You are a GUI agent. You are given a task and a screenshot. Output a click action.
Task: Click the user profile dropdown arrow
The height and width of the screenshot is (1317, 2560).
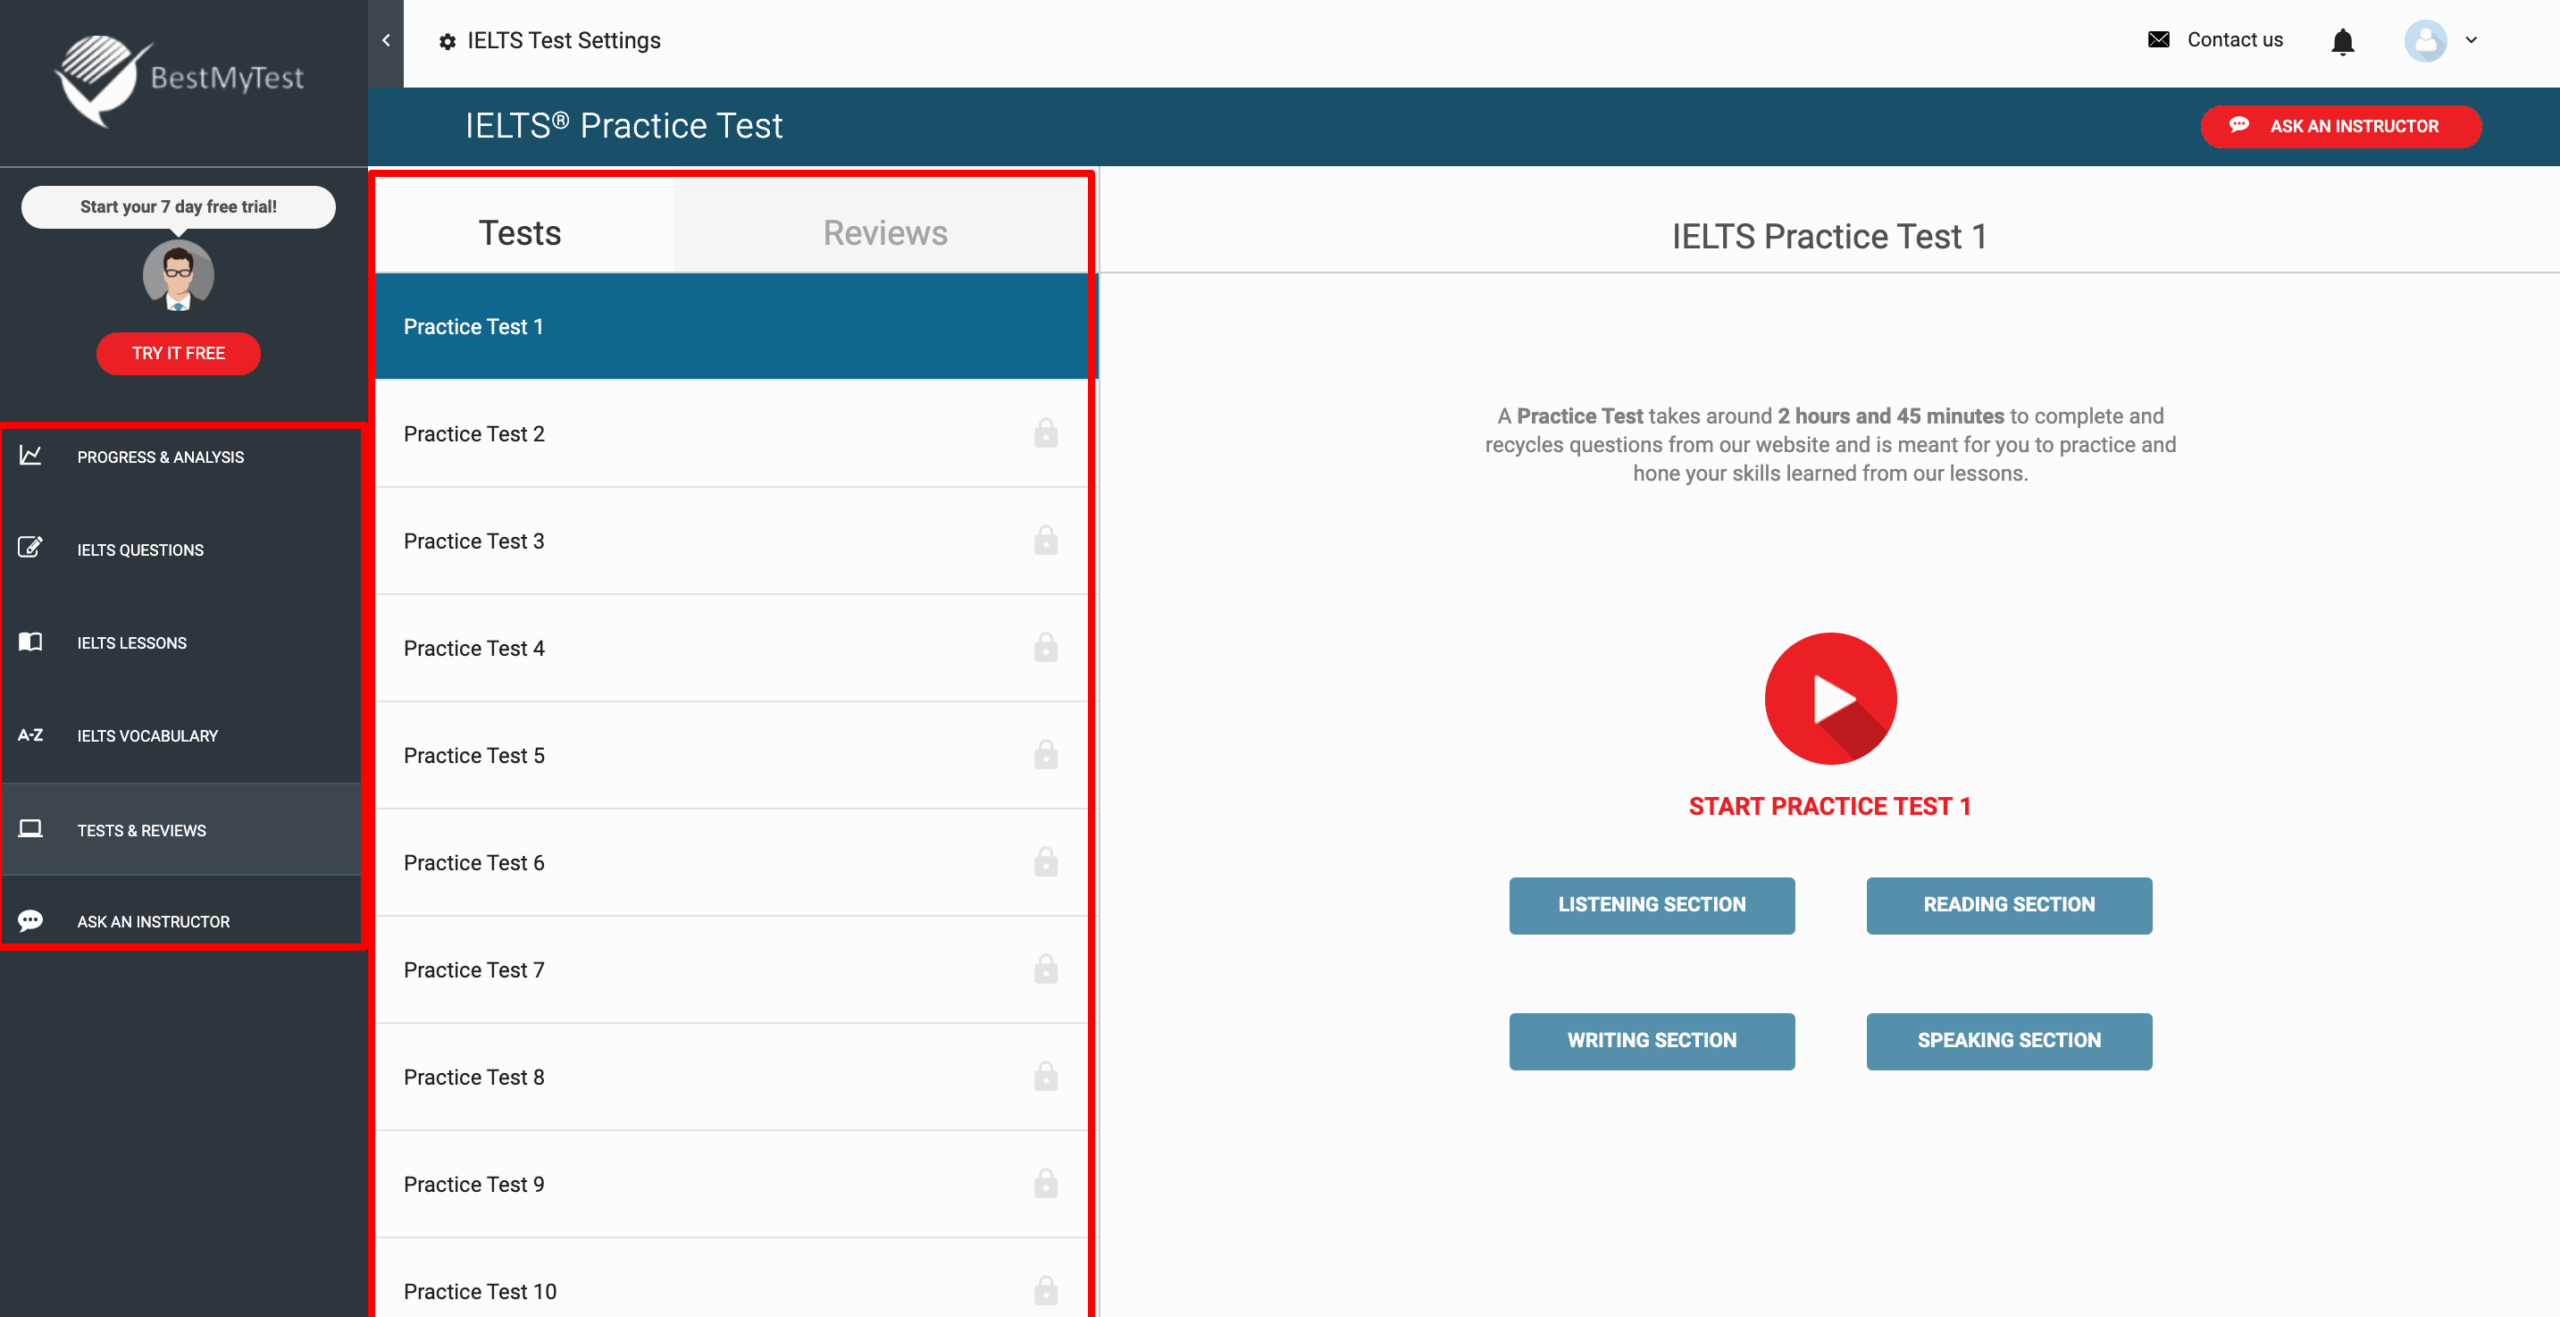click(2471, 37)
